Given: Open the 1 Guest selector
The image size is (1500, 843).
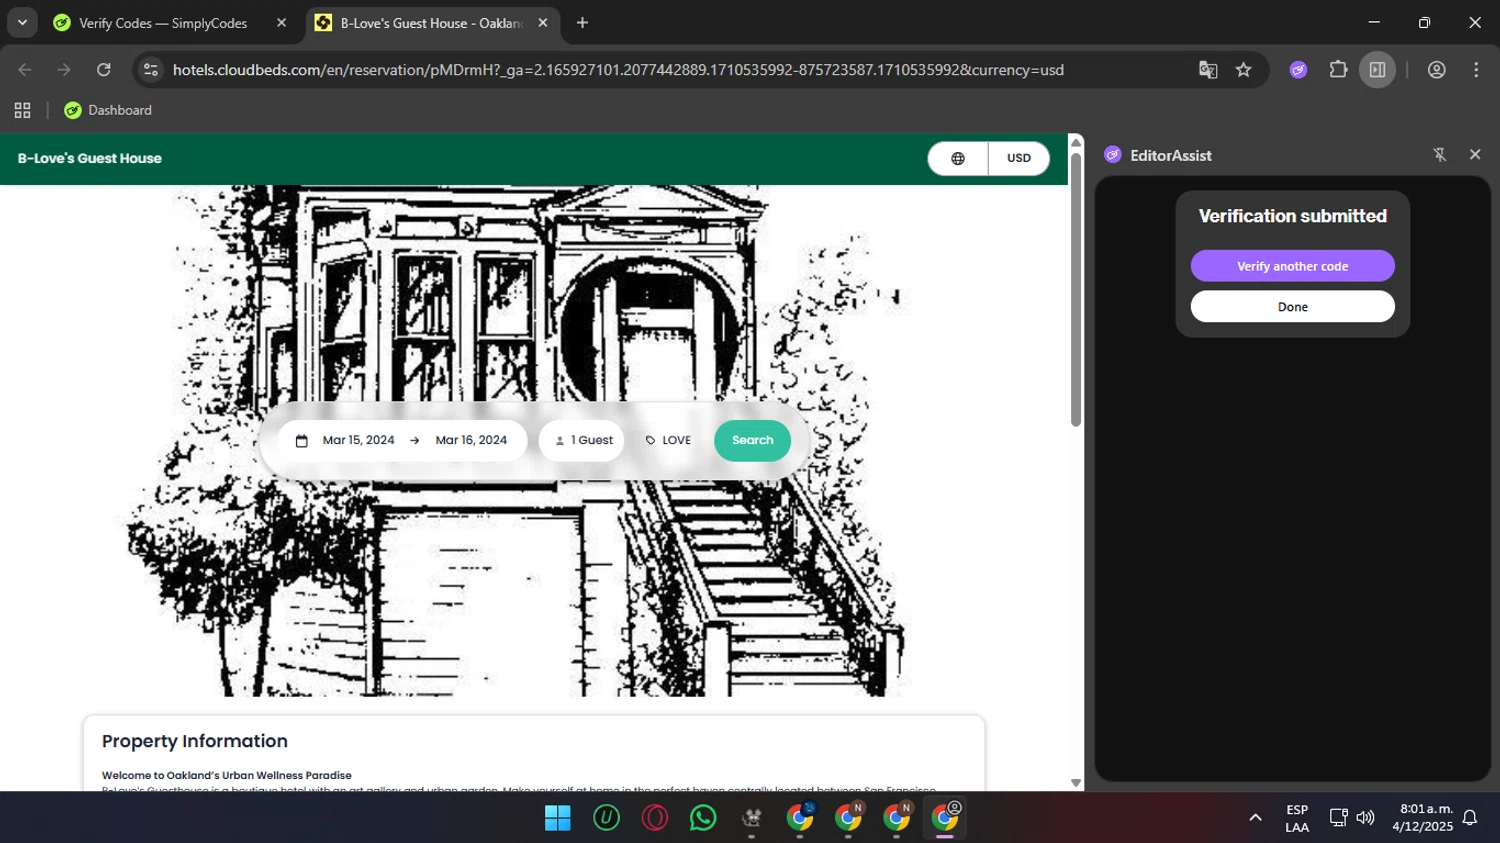Looking at the screenshot, I should click(x=582, y=440).
